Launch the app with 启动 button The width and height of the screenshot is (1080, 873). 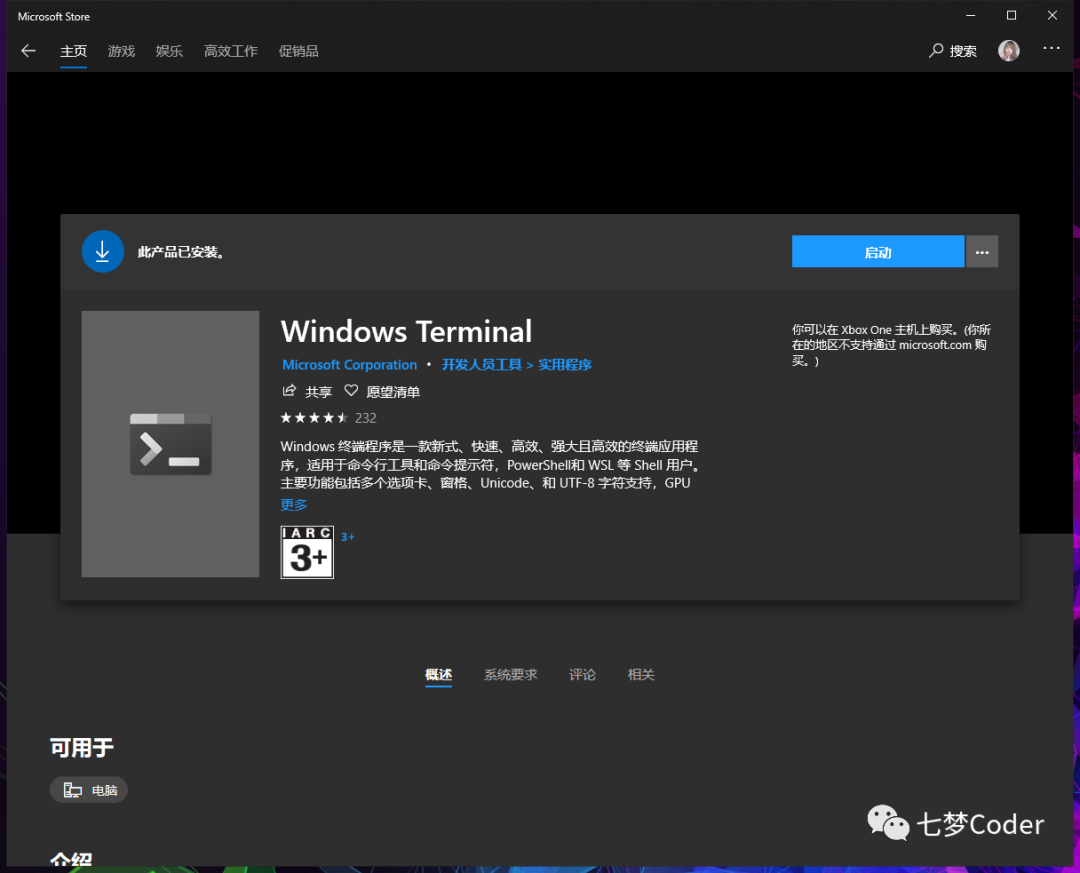coord(878,251)
